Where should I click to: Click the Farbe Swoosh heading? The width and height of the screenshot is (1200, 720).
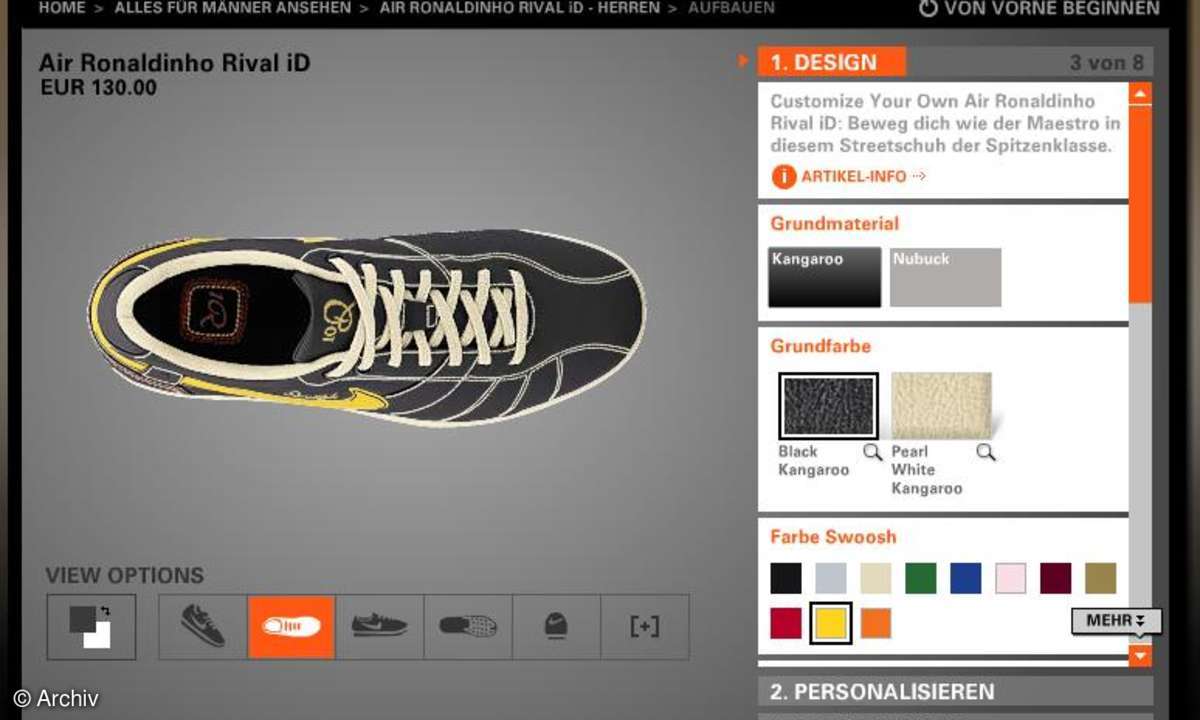(833, 537)
